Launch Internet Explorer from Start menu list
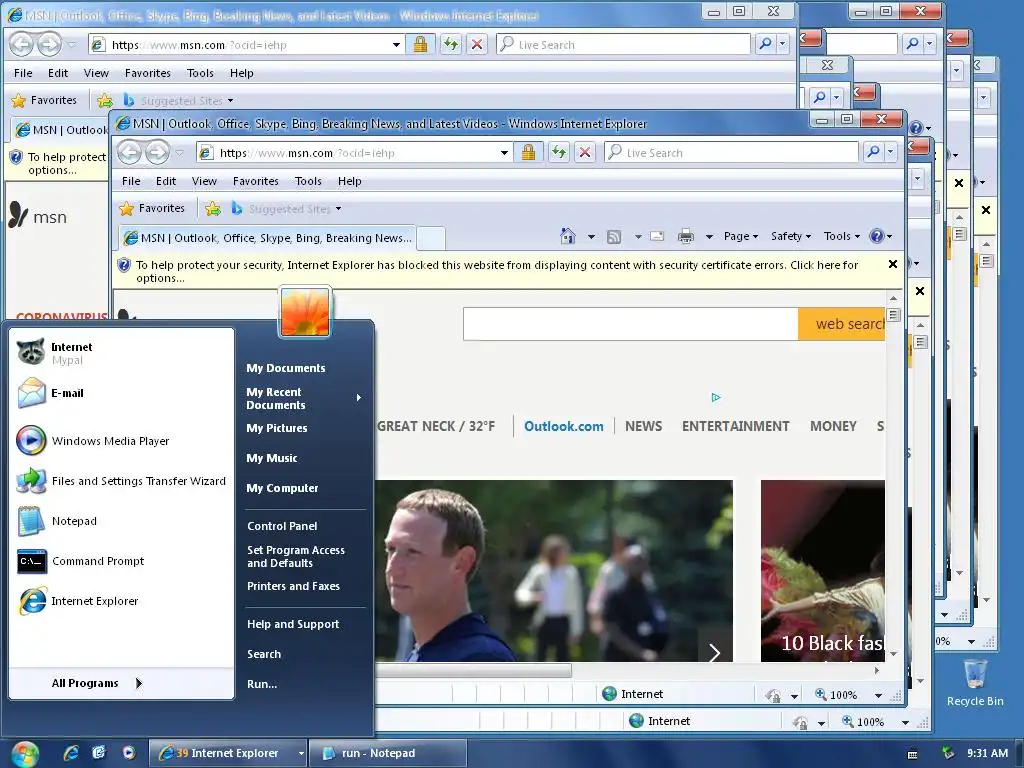The width and height of the screenshot is (1024, 768). coord(121,601)
